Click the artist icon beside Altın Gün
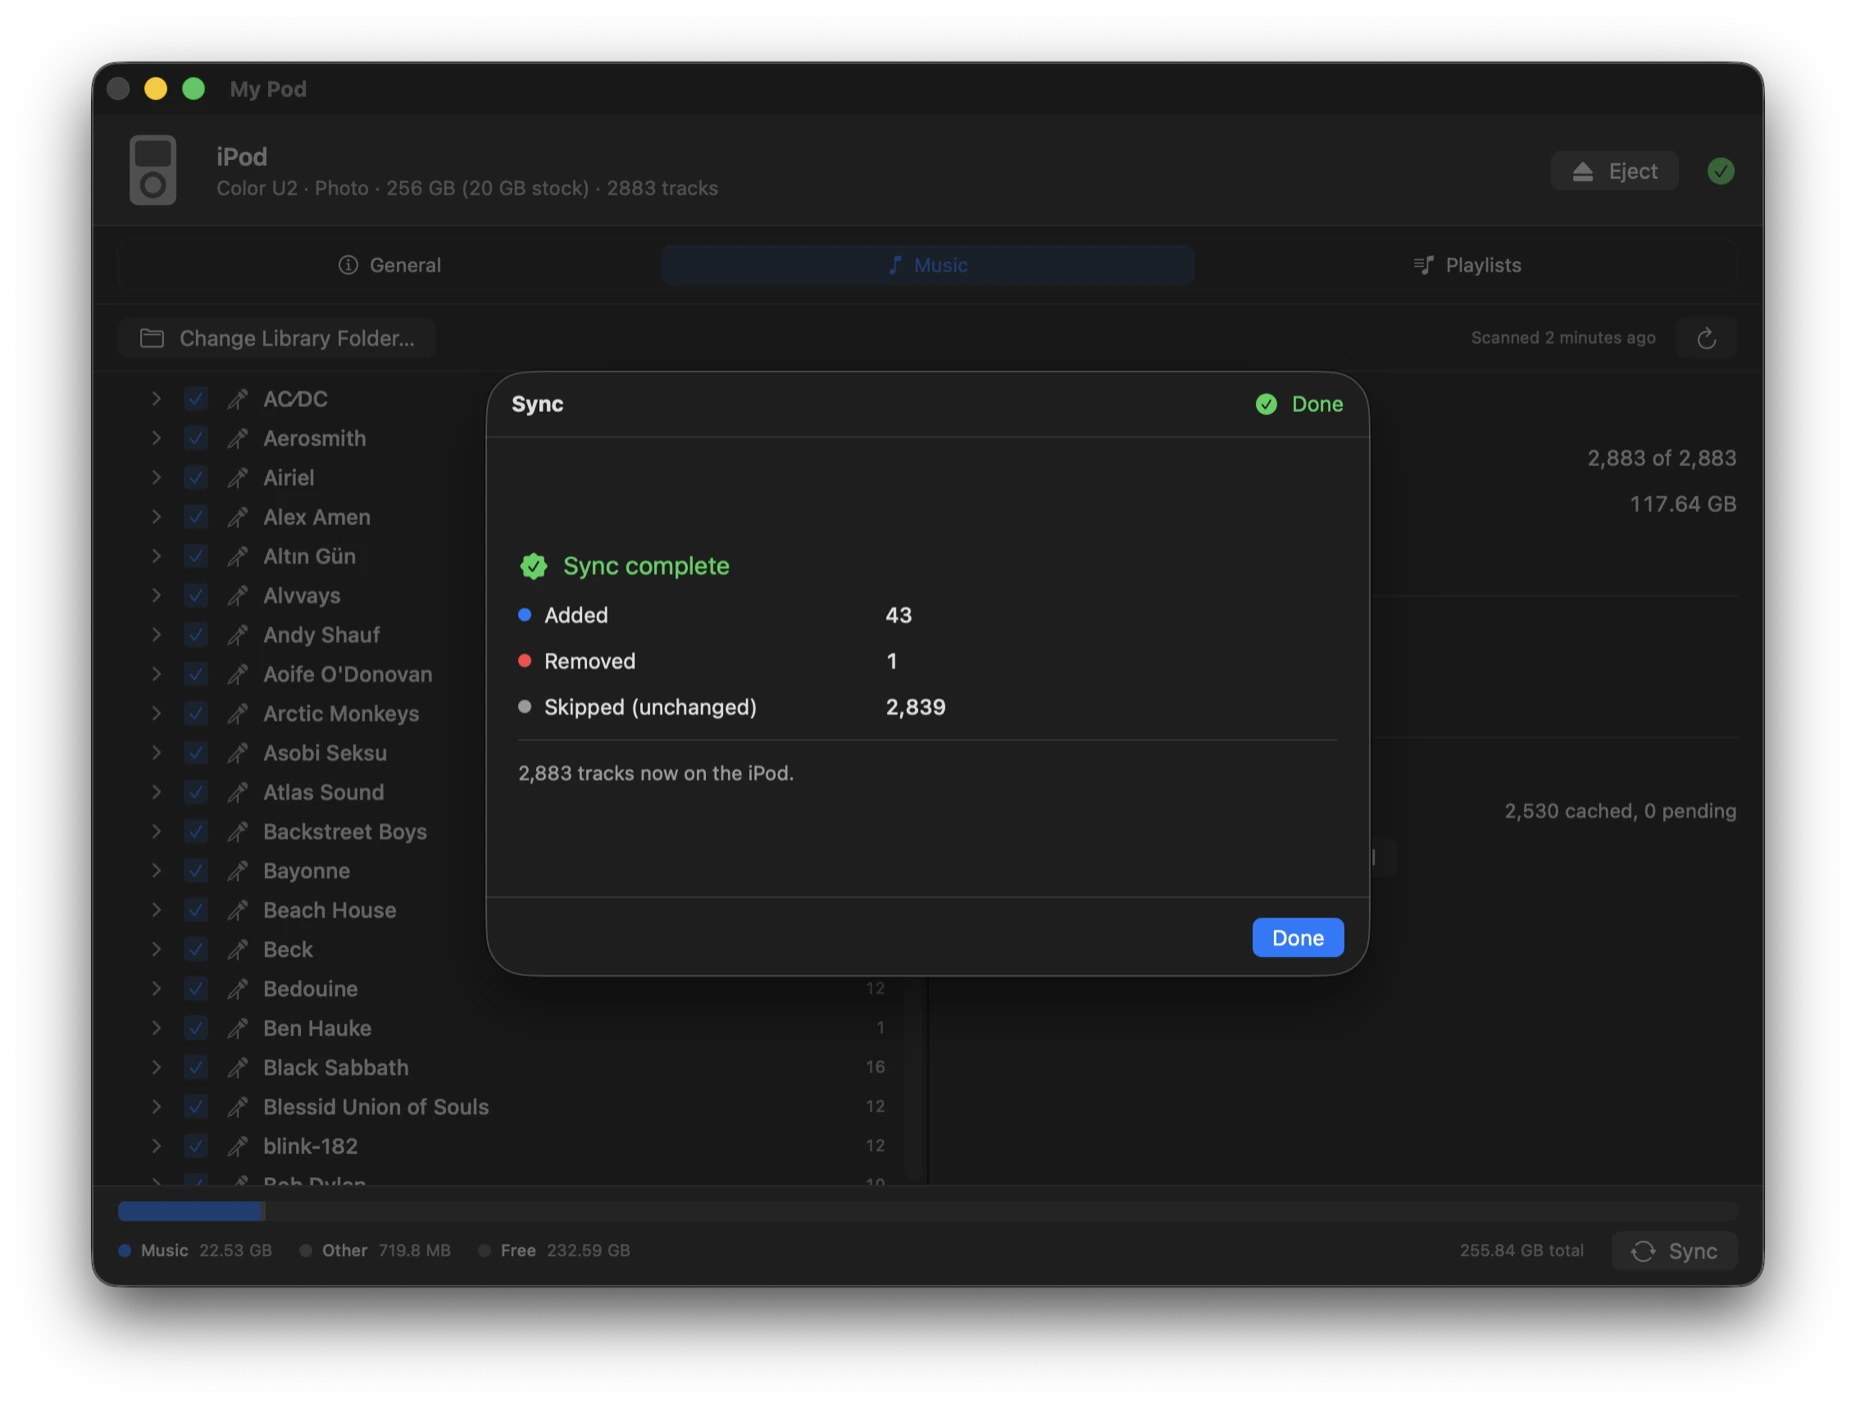 click(x=238, y=556)
